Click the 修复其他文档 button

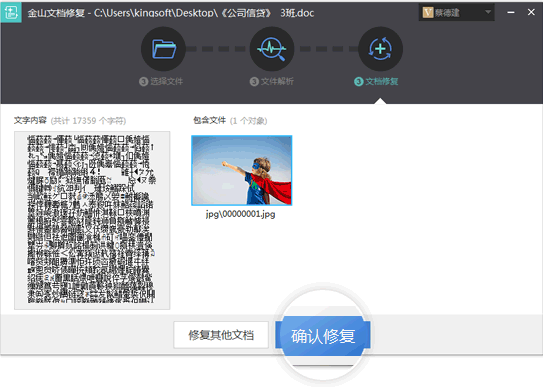pyautogui.click(x=221, y=335)
